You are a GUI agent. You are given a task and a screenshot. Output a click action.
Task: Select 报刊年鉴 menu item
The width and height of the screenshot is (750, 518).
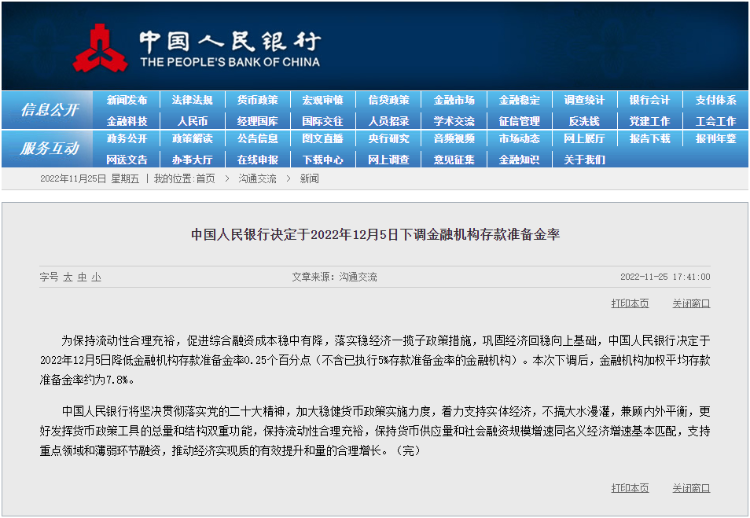tap(716, 139)
